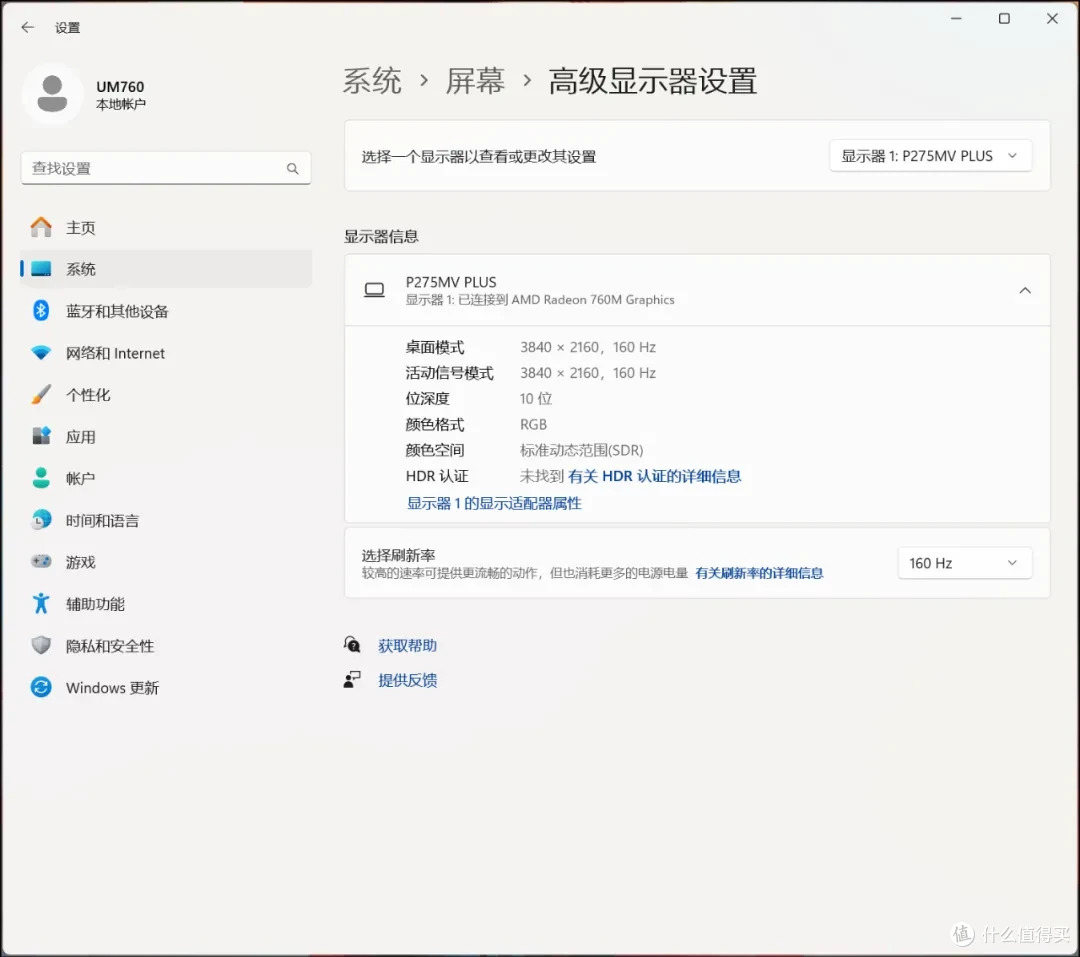Image resolution: width=1080 pixels, height=957 pixels.
Task: Click the Bluetooth icon in the sidebar
Action: pyautogui.click(x=41, y=311)
